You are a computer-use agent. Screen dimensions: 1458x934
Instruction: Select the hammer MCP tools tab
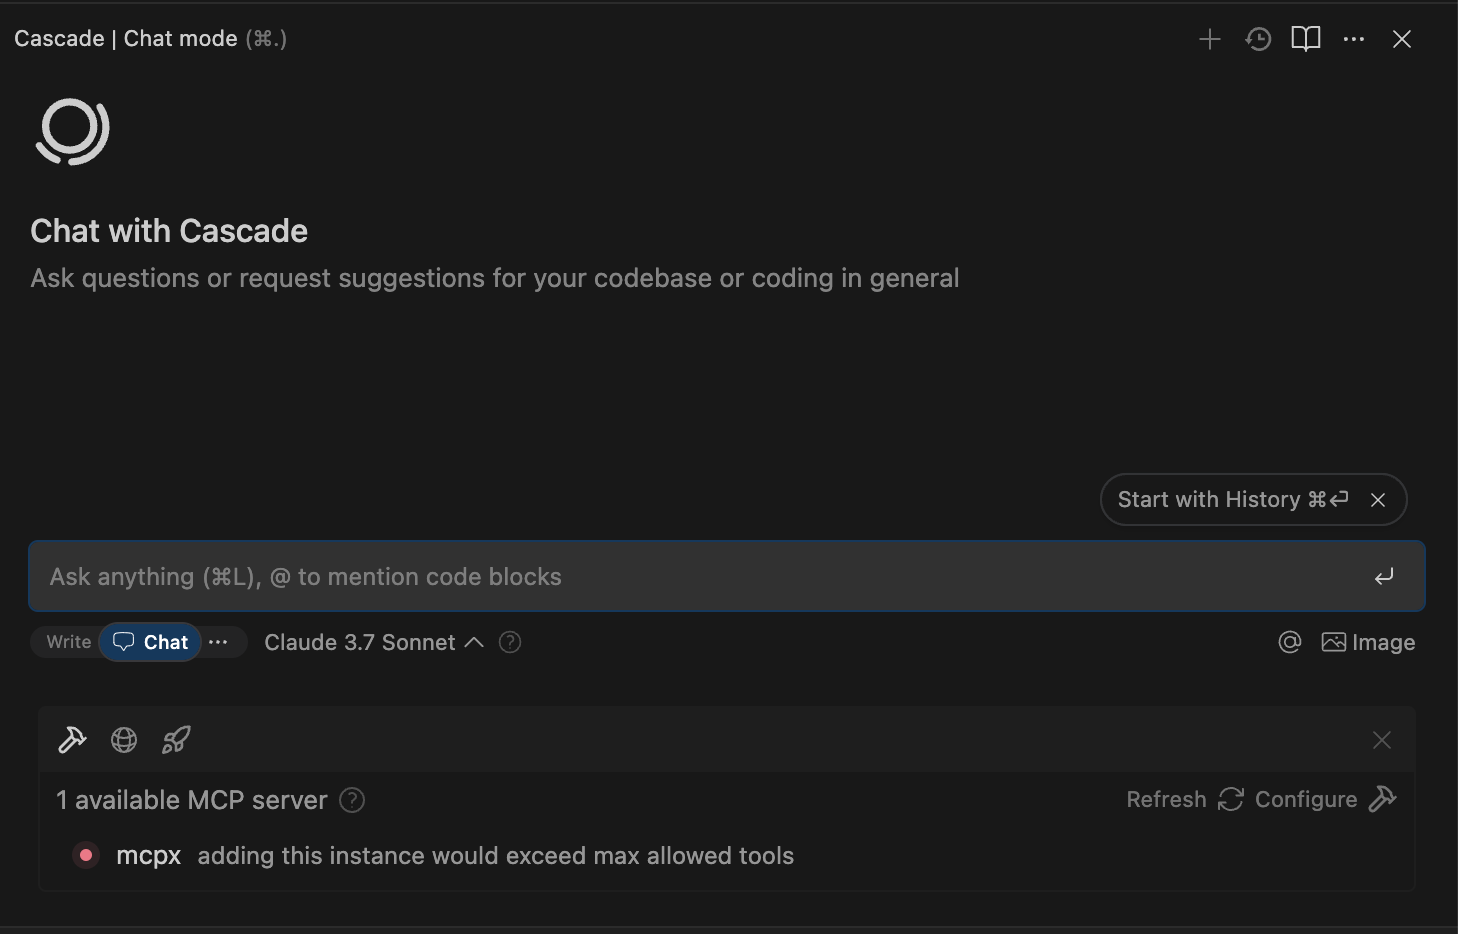72,740
